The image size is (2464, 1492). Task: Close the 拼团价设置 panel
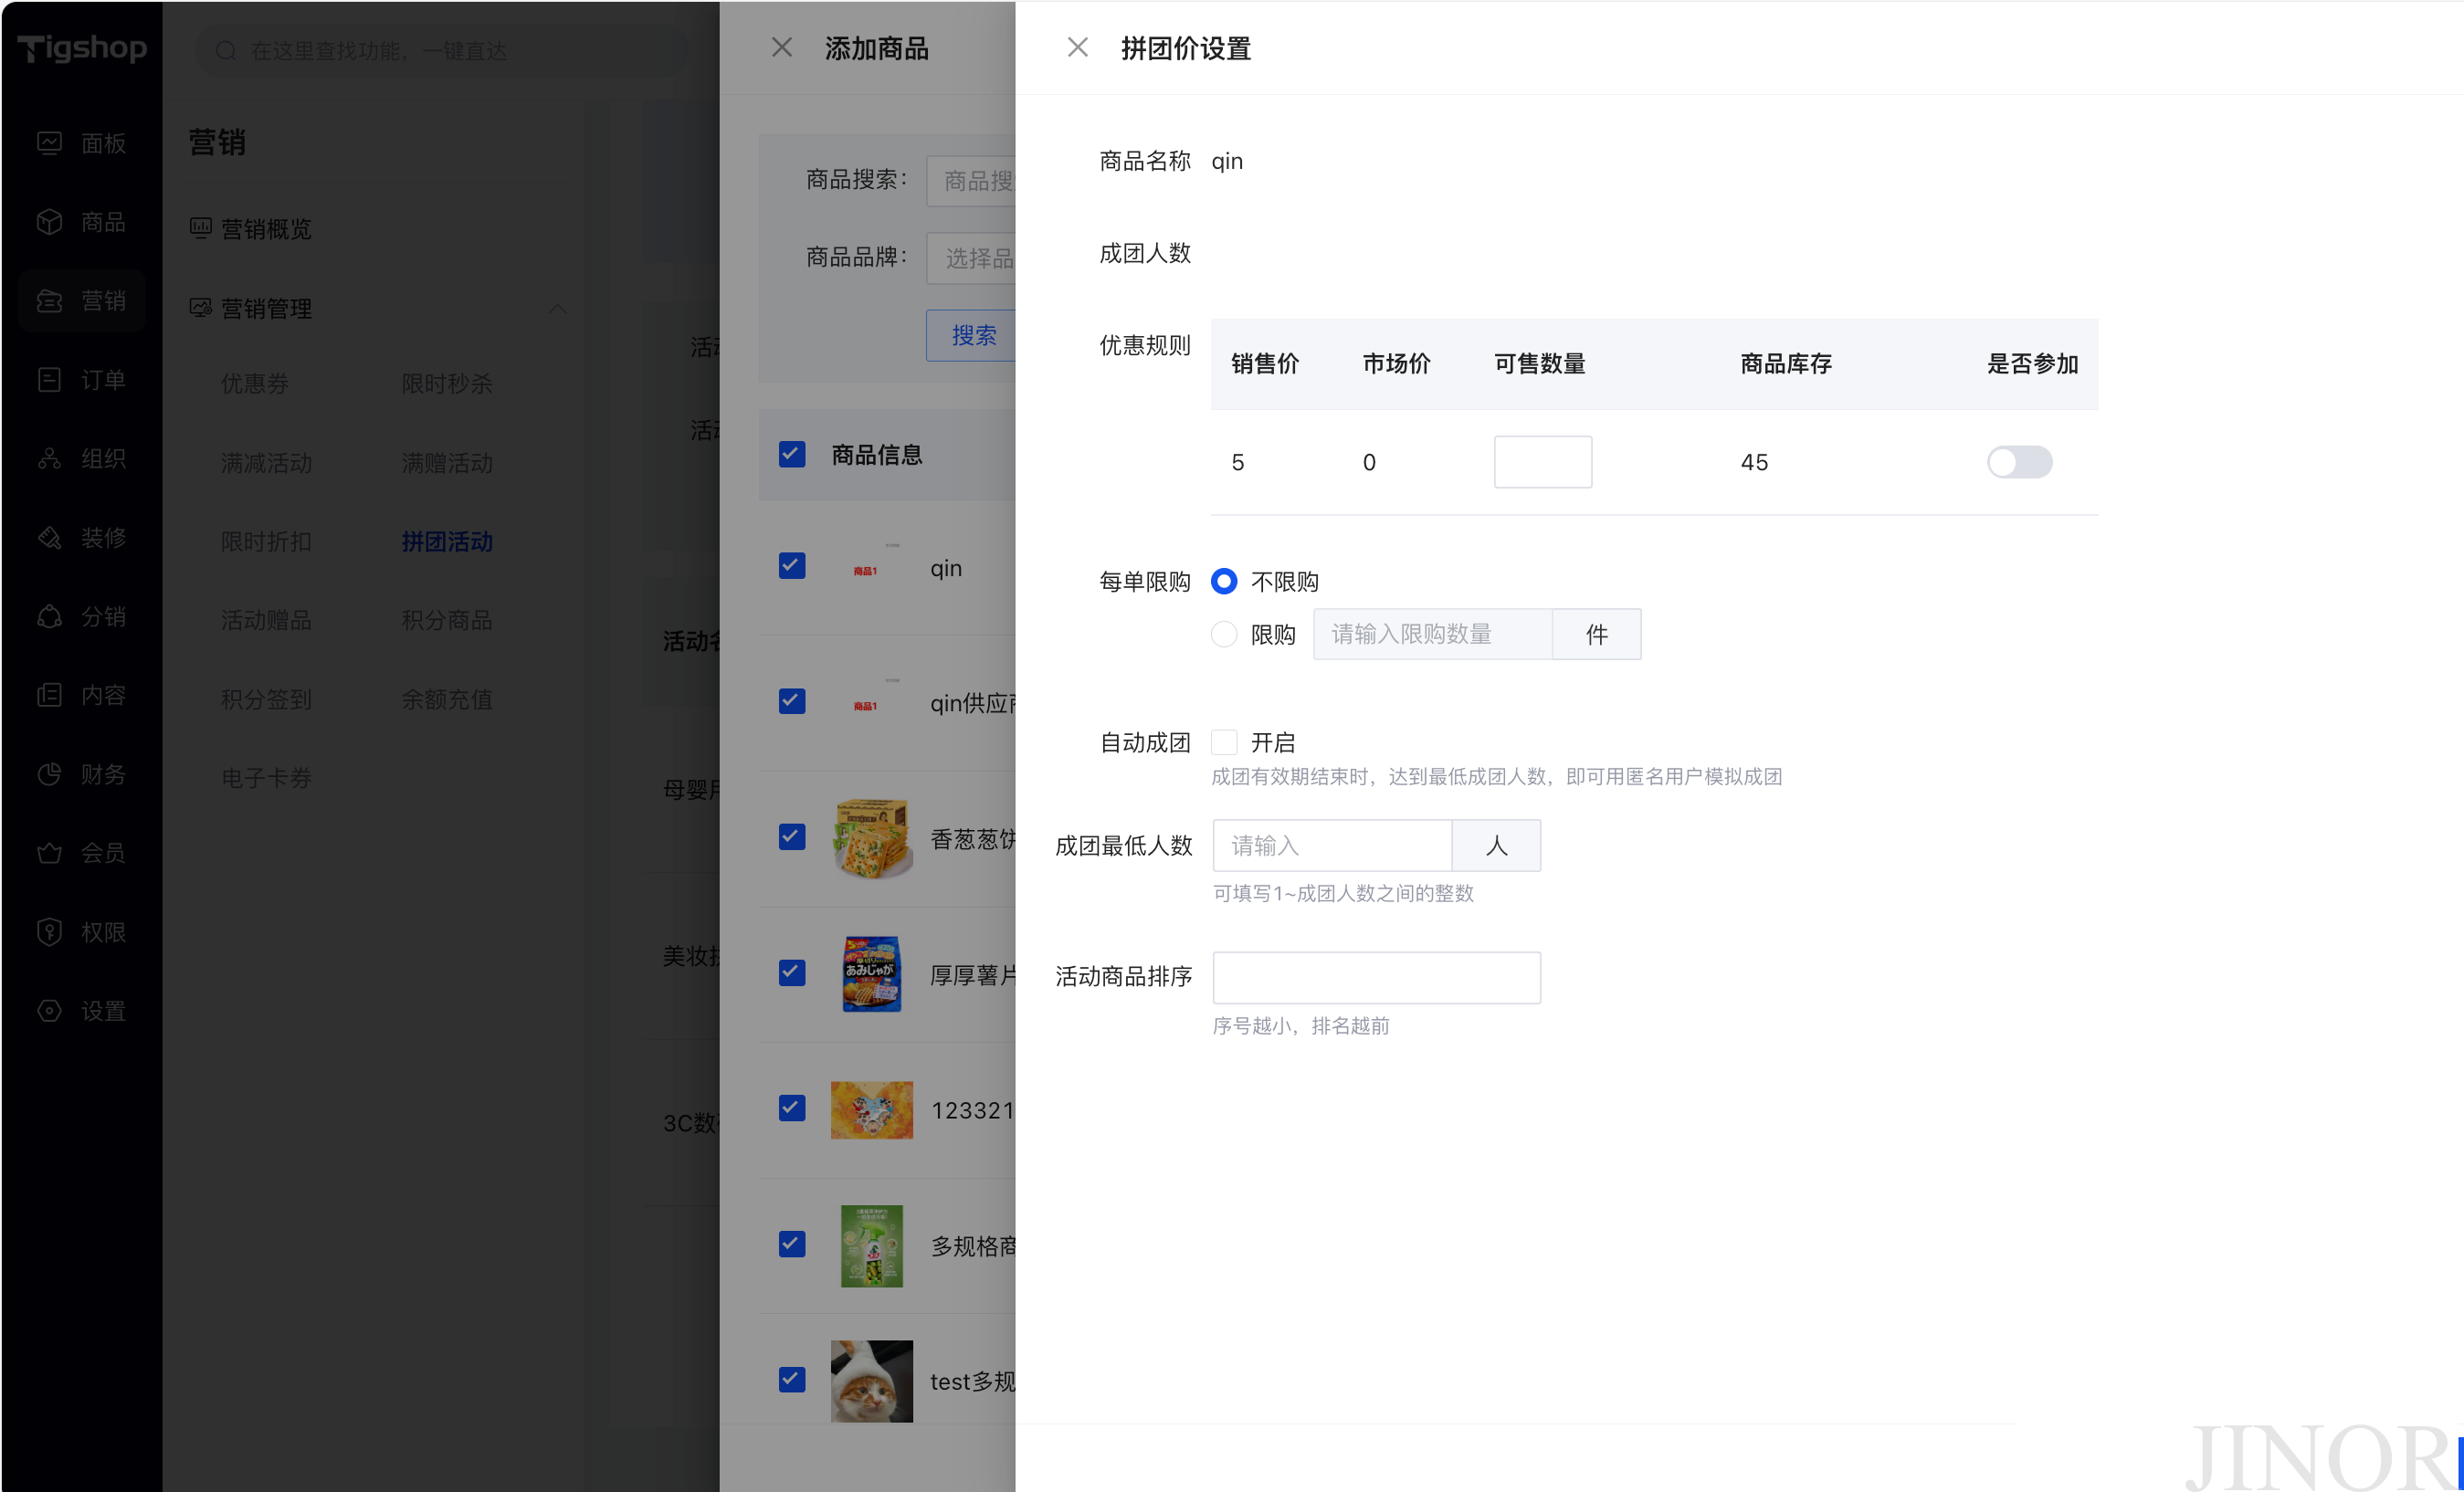[x=1077, y=47]
